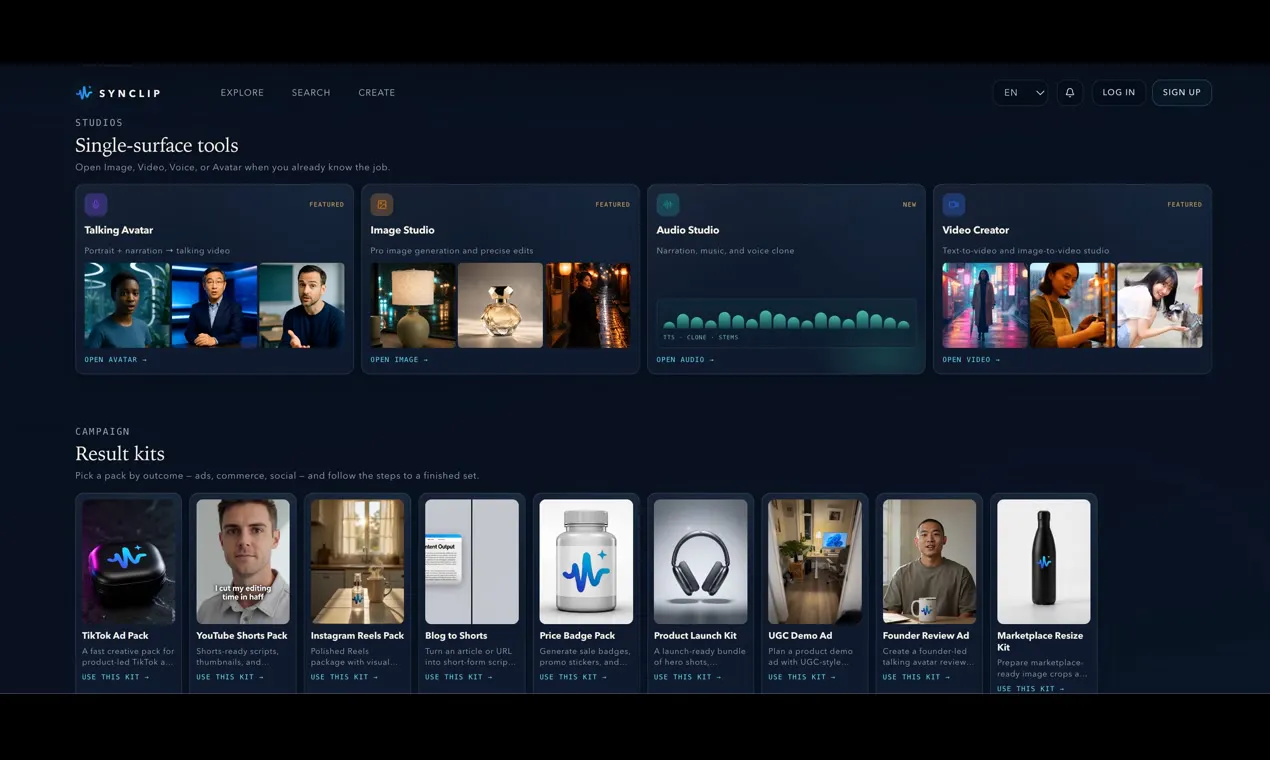
Task: Use the YouTube Shorts Pack kit link
Action: (230, 677)
